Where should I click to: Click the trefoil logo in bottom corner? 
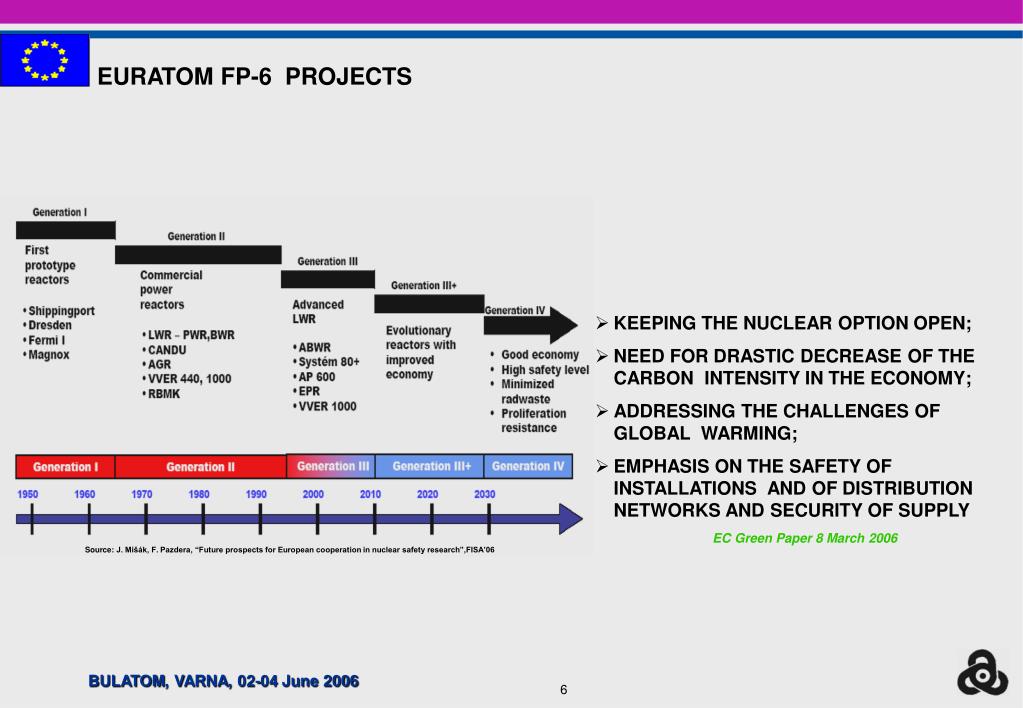pyautogui.click(x=983, y=673)
